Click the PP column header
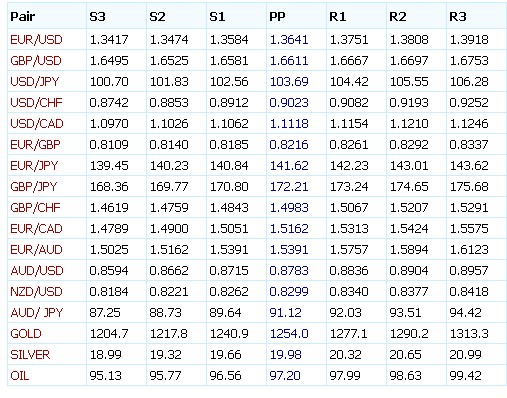507x398 pixels. (277, 17)
